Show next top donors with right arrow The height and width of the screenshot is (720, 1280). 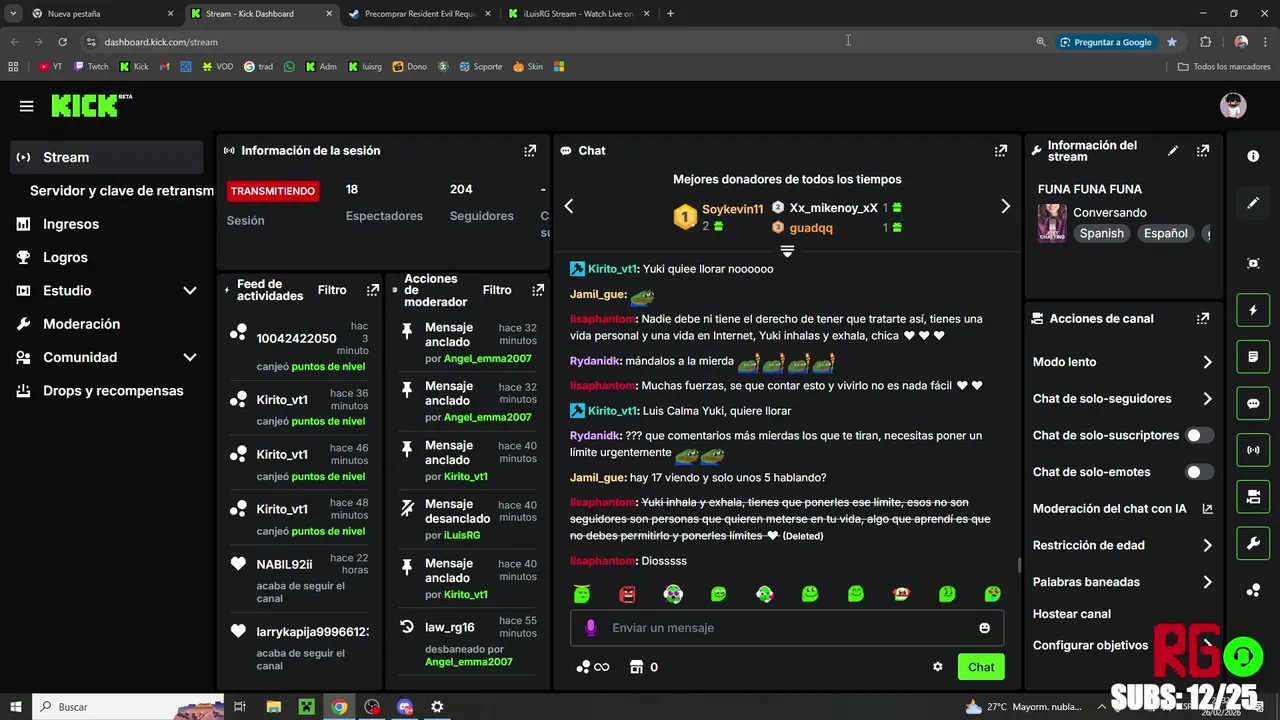tap(1005, 206)
